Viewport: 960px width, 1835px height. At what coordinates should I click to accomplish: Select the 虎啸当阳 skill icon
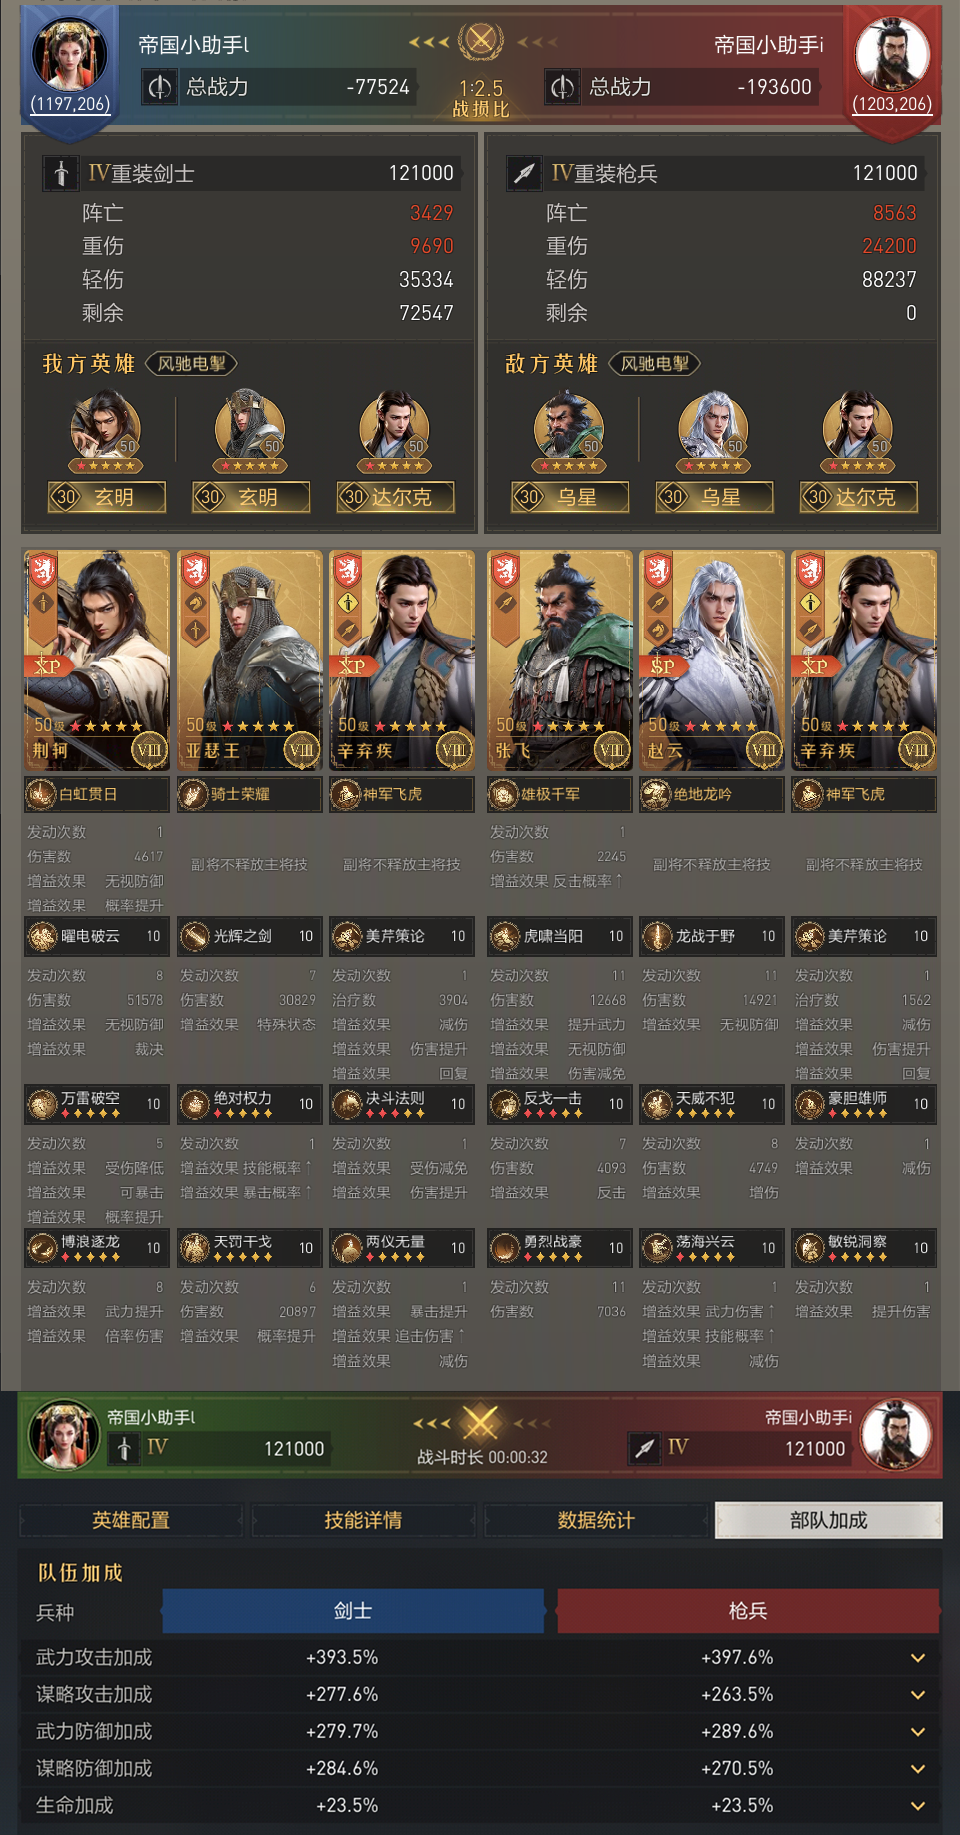pyautogui.click(x=504, y=937)
